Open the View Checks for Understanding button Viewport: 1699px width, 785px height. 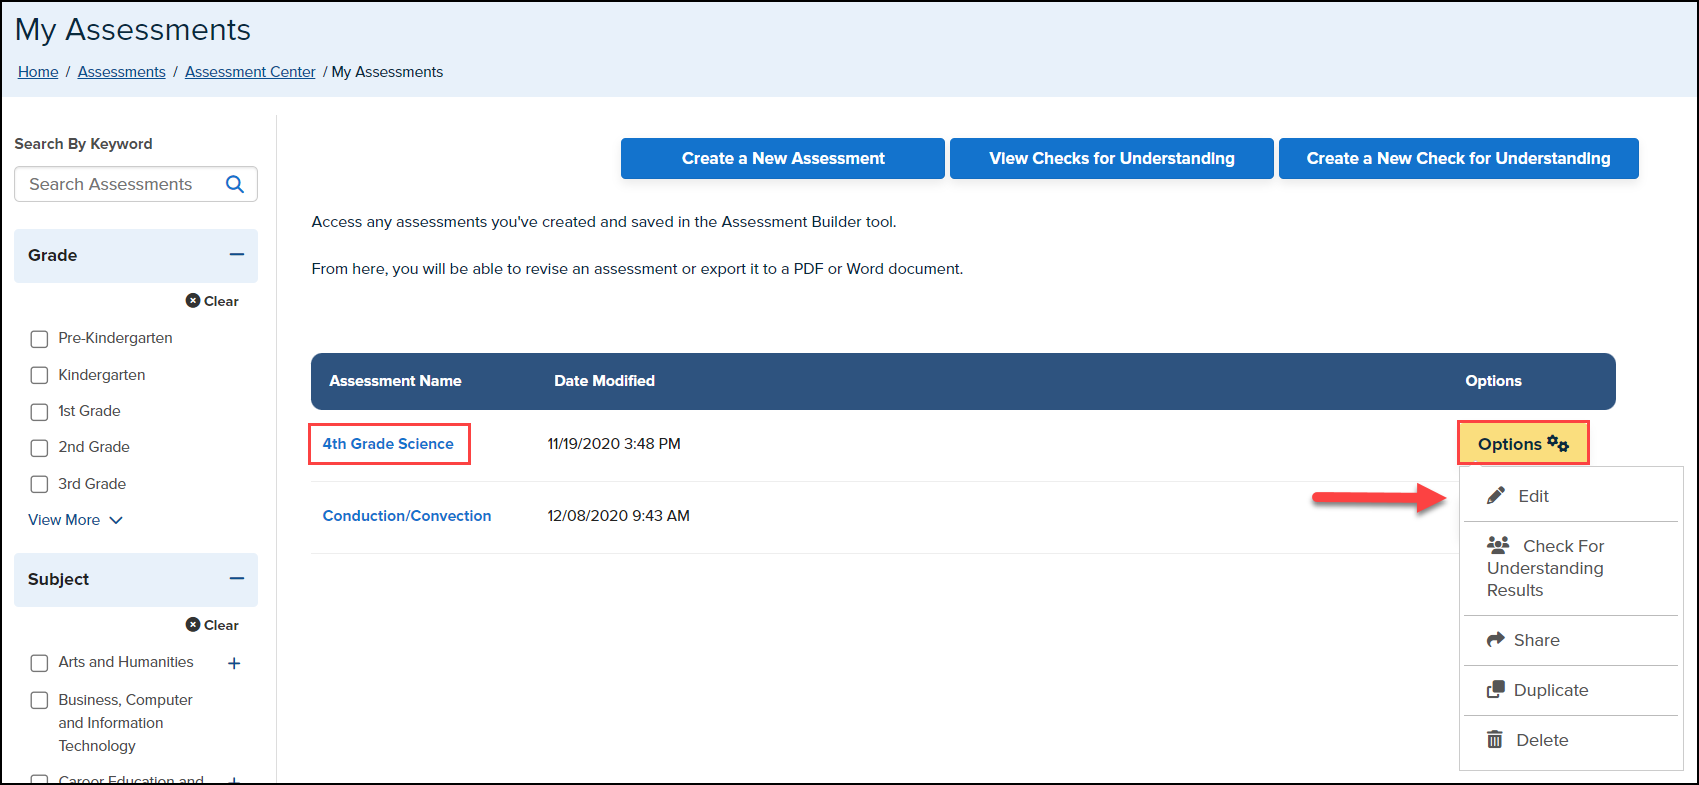pos(1111,159)
